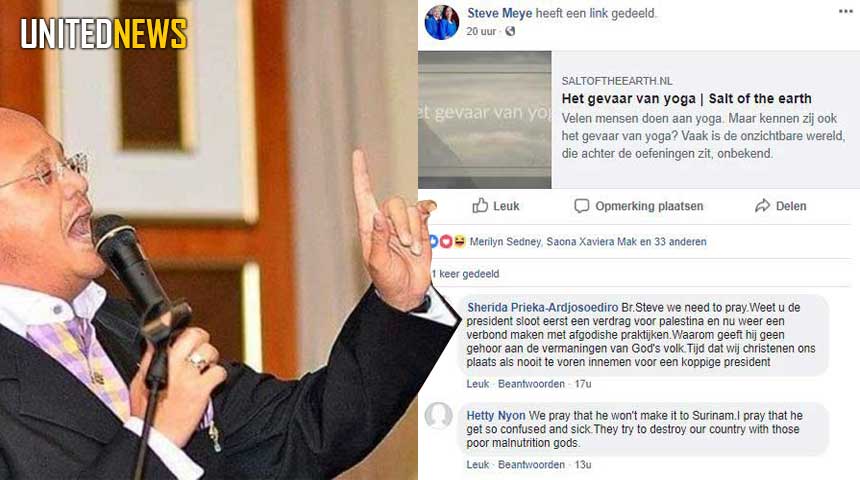Click Steve Meye's profile picture
Screen dimensions: 860x480
tap(442, 22)
